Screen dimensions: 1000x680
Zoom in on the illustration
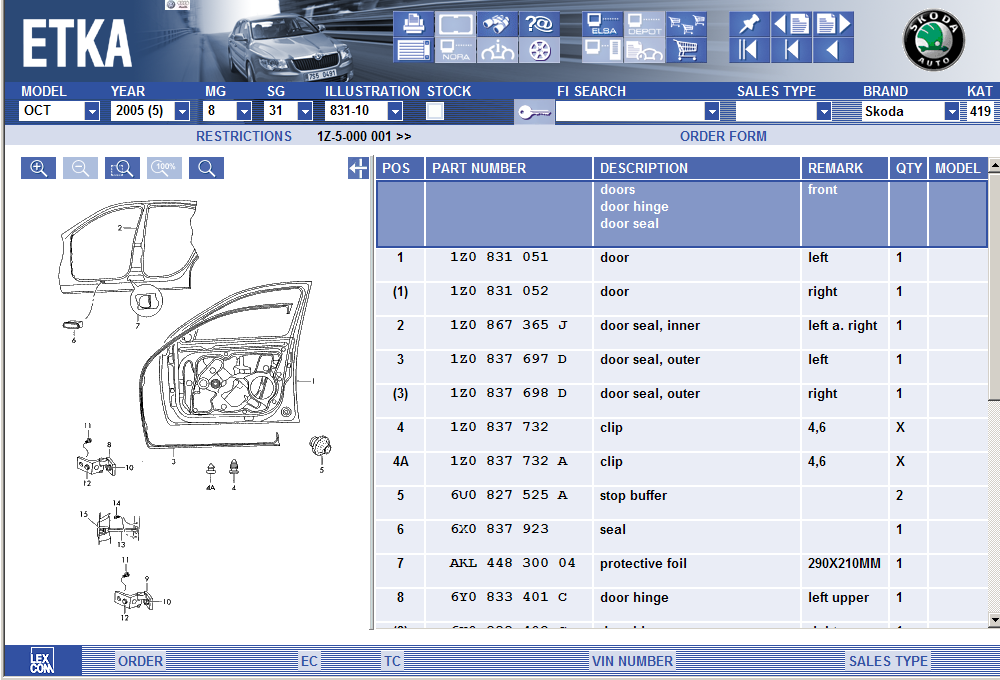pos(38,168)
